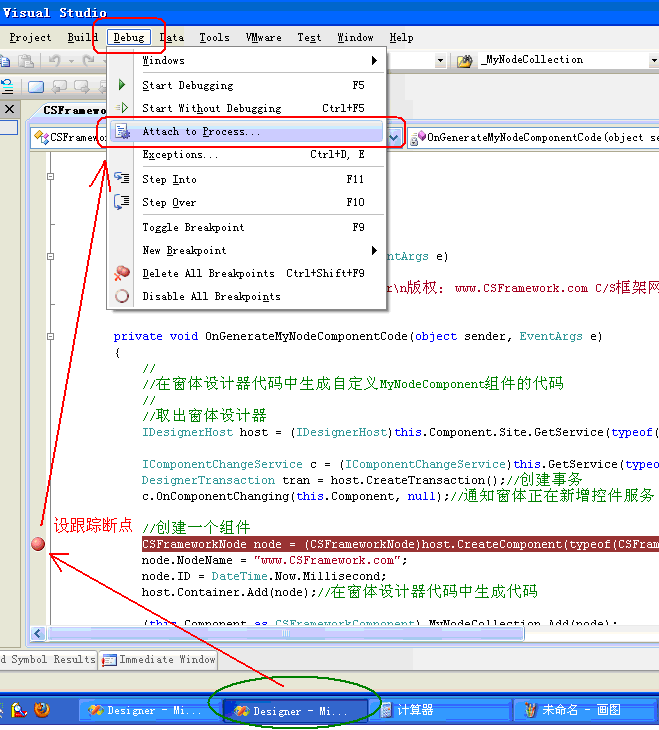Viewport: 659px width, 730px height.
Task: Click the Attach to Process gear icon
Action: coord(122,132)
